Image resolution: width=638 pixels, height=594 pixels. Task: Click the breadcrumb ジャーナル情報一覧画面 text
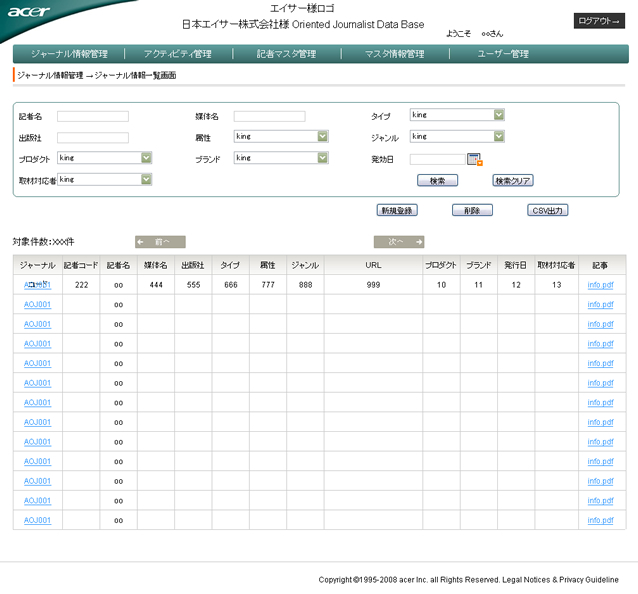(135, 75)
